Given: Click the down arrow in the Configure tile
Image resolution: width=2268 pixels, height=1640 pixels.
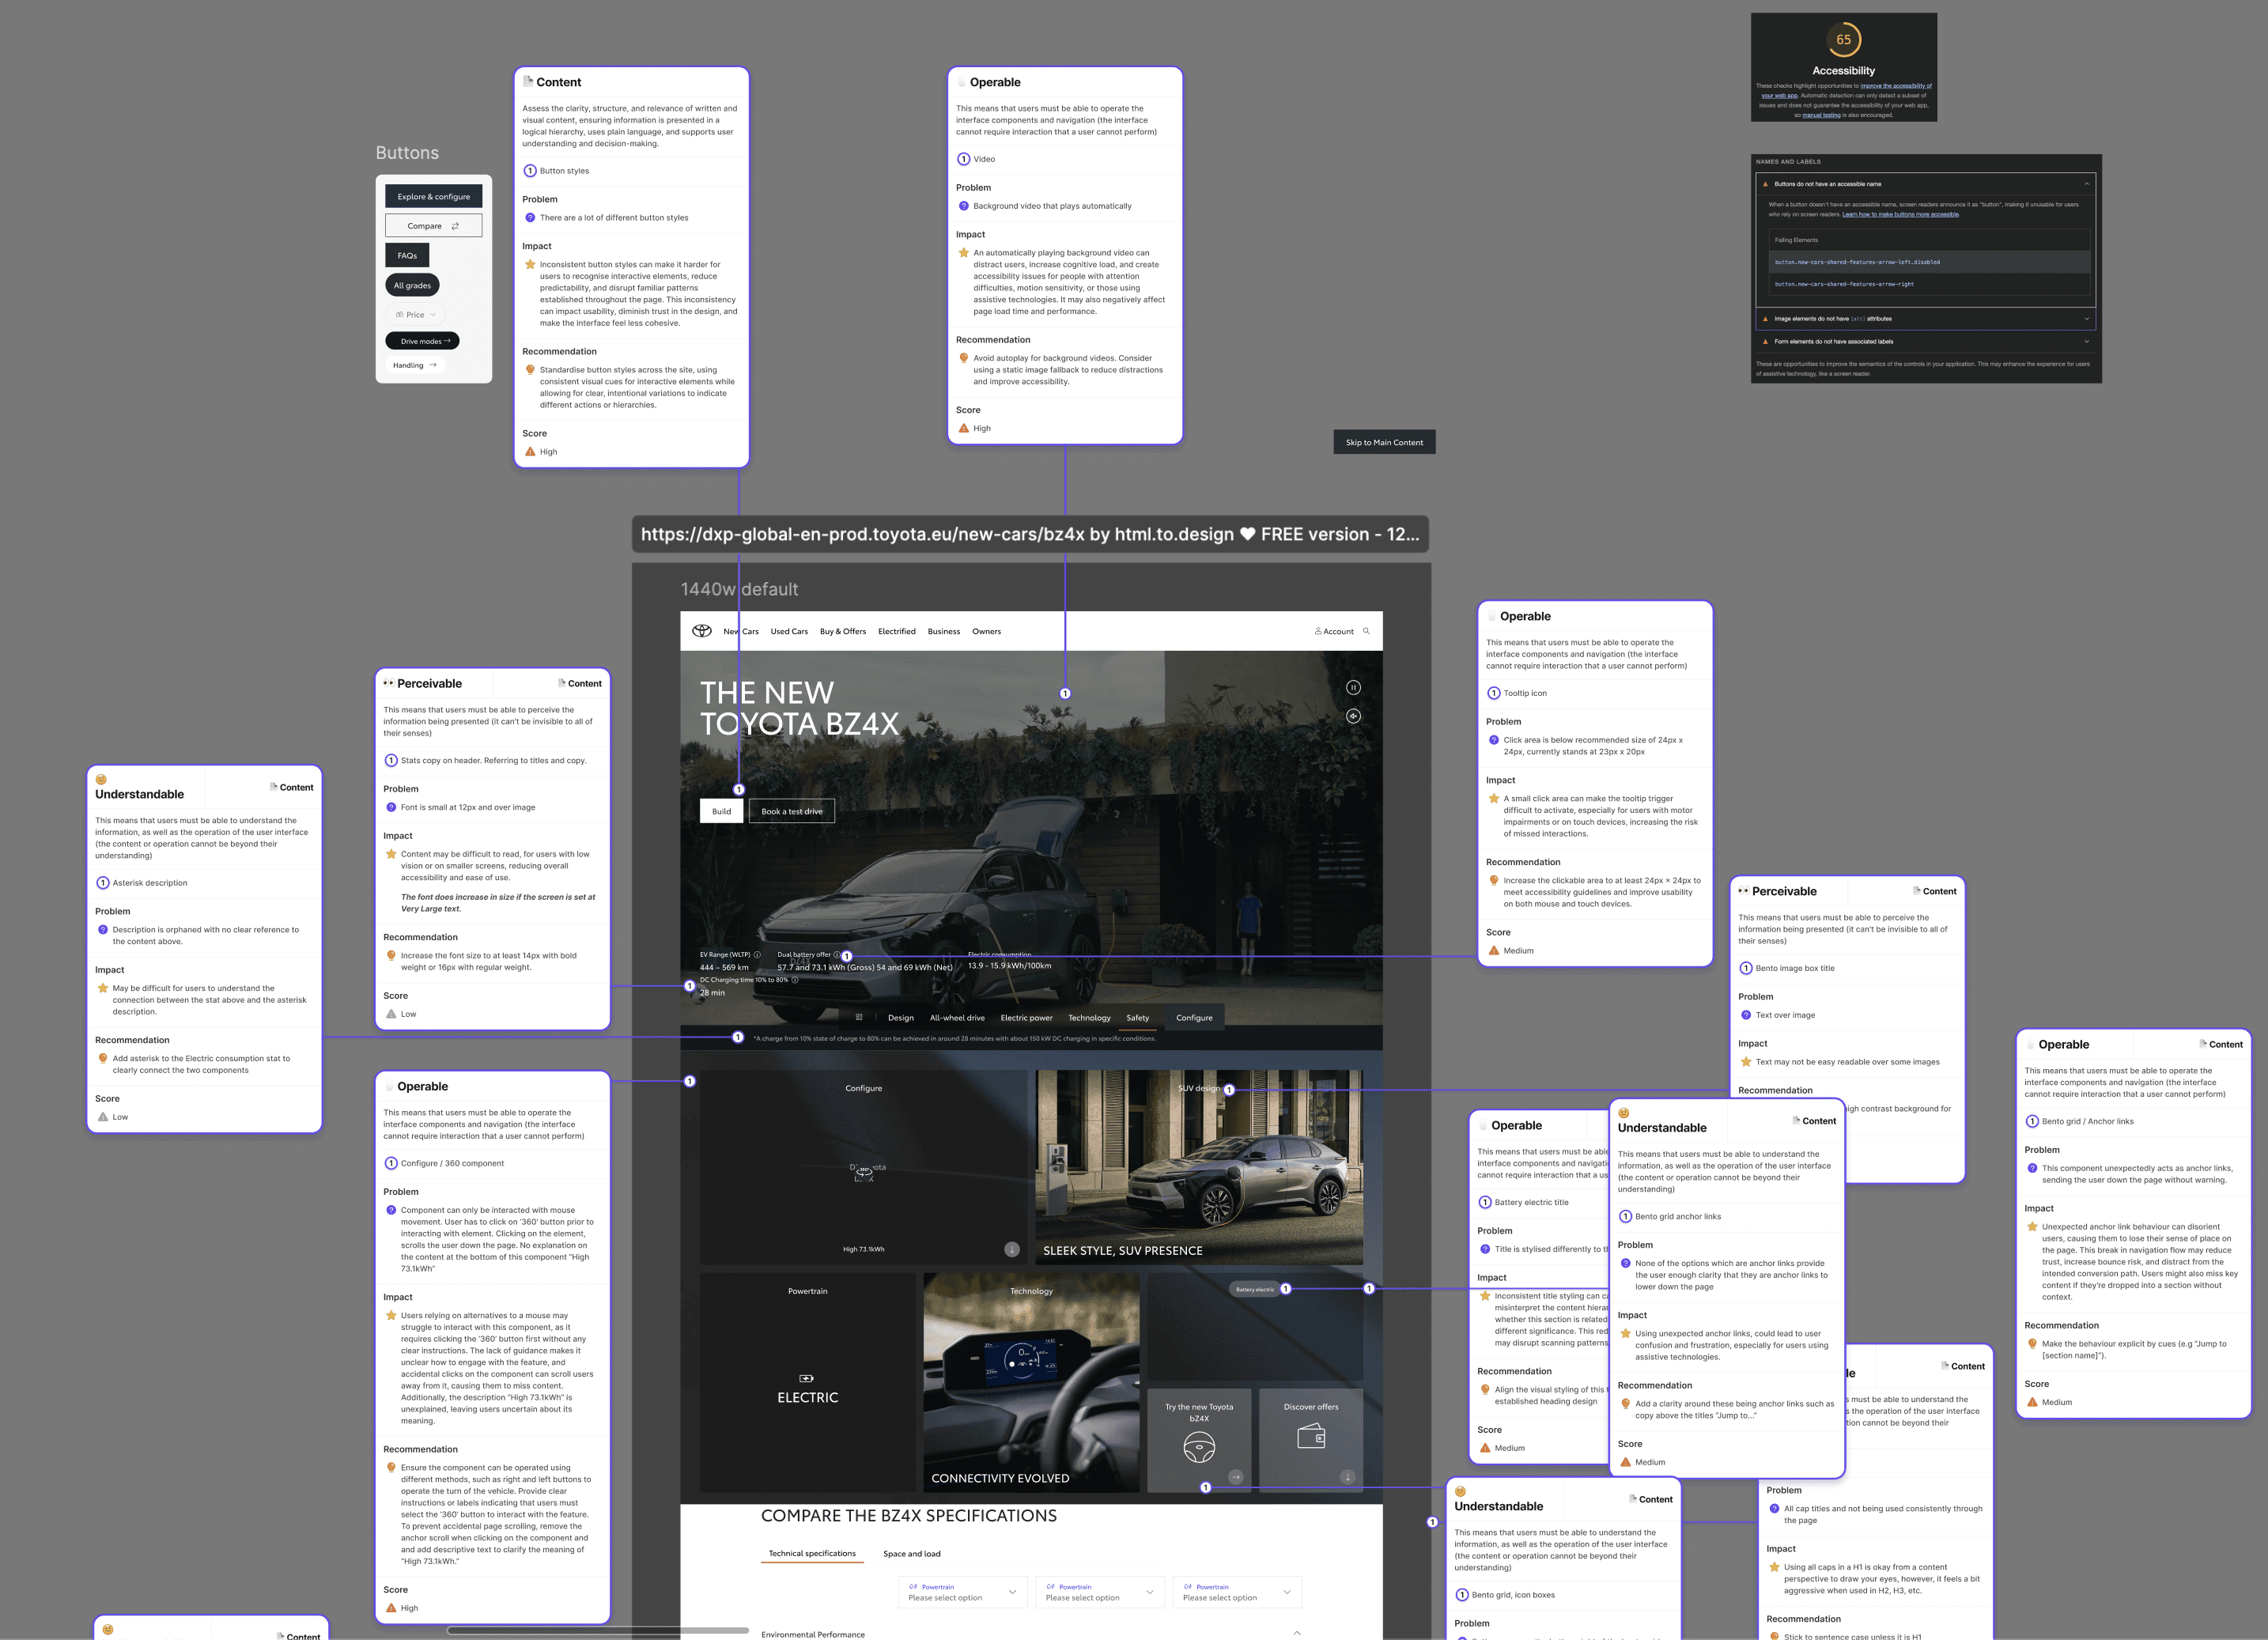Looking at the screenshot, I should click(x=1012, y=1249).
